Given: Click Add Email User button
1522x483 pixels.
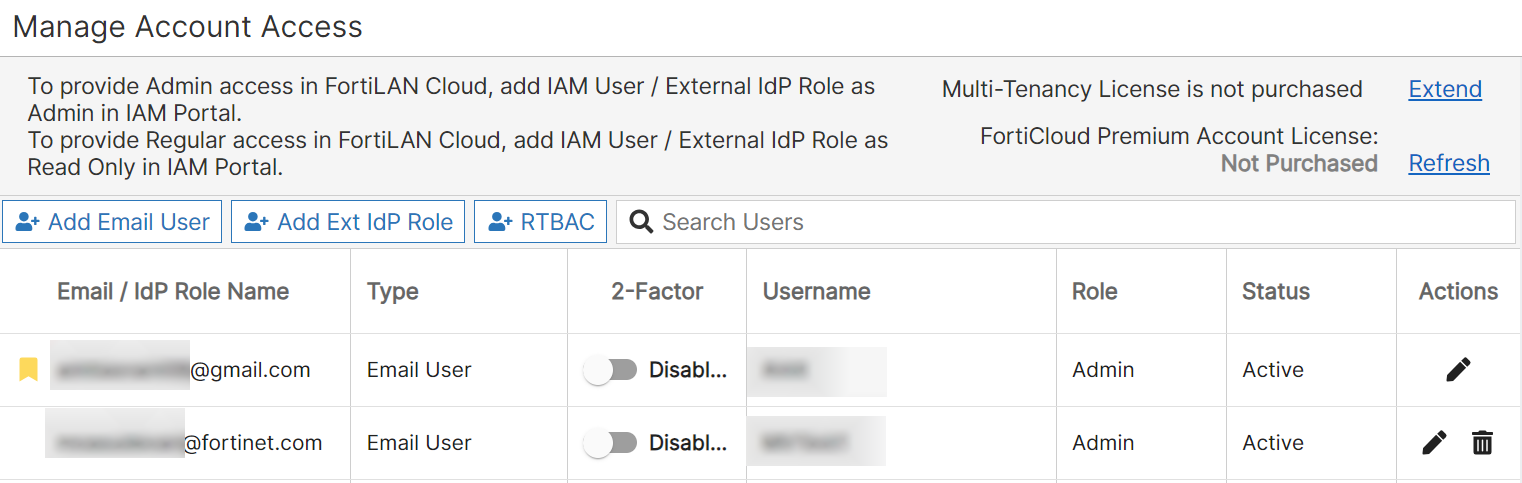Looking at the screenshot, I should pyautogui.click(x=112, y=222).
